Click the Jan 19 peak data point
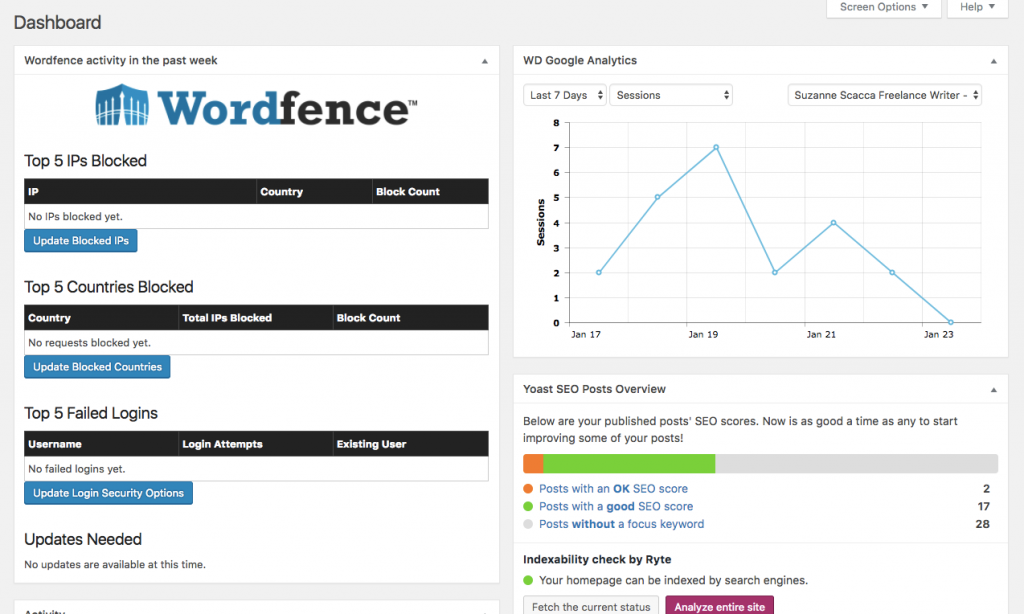The height and width of the screenshot is (614, 1024). 716,147
